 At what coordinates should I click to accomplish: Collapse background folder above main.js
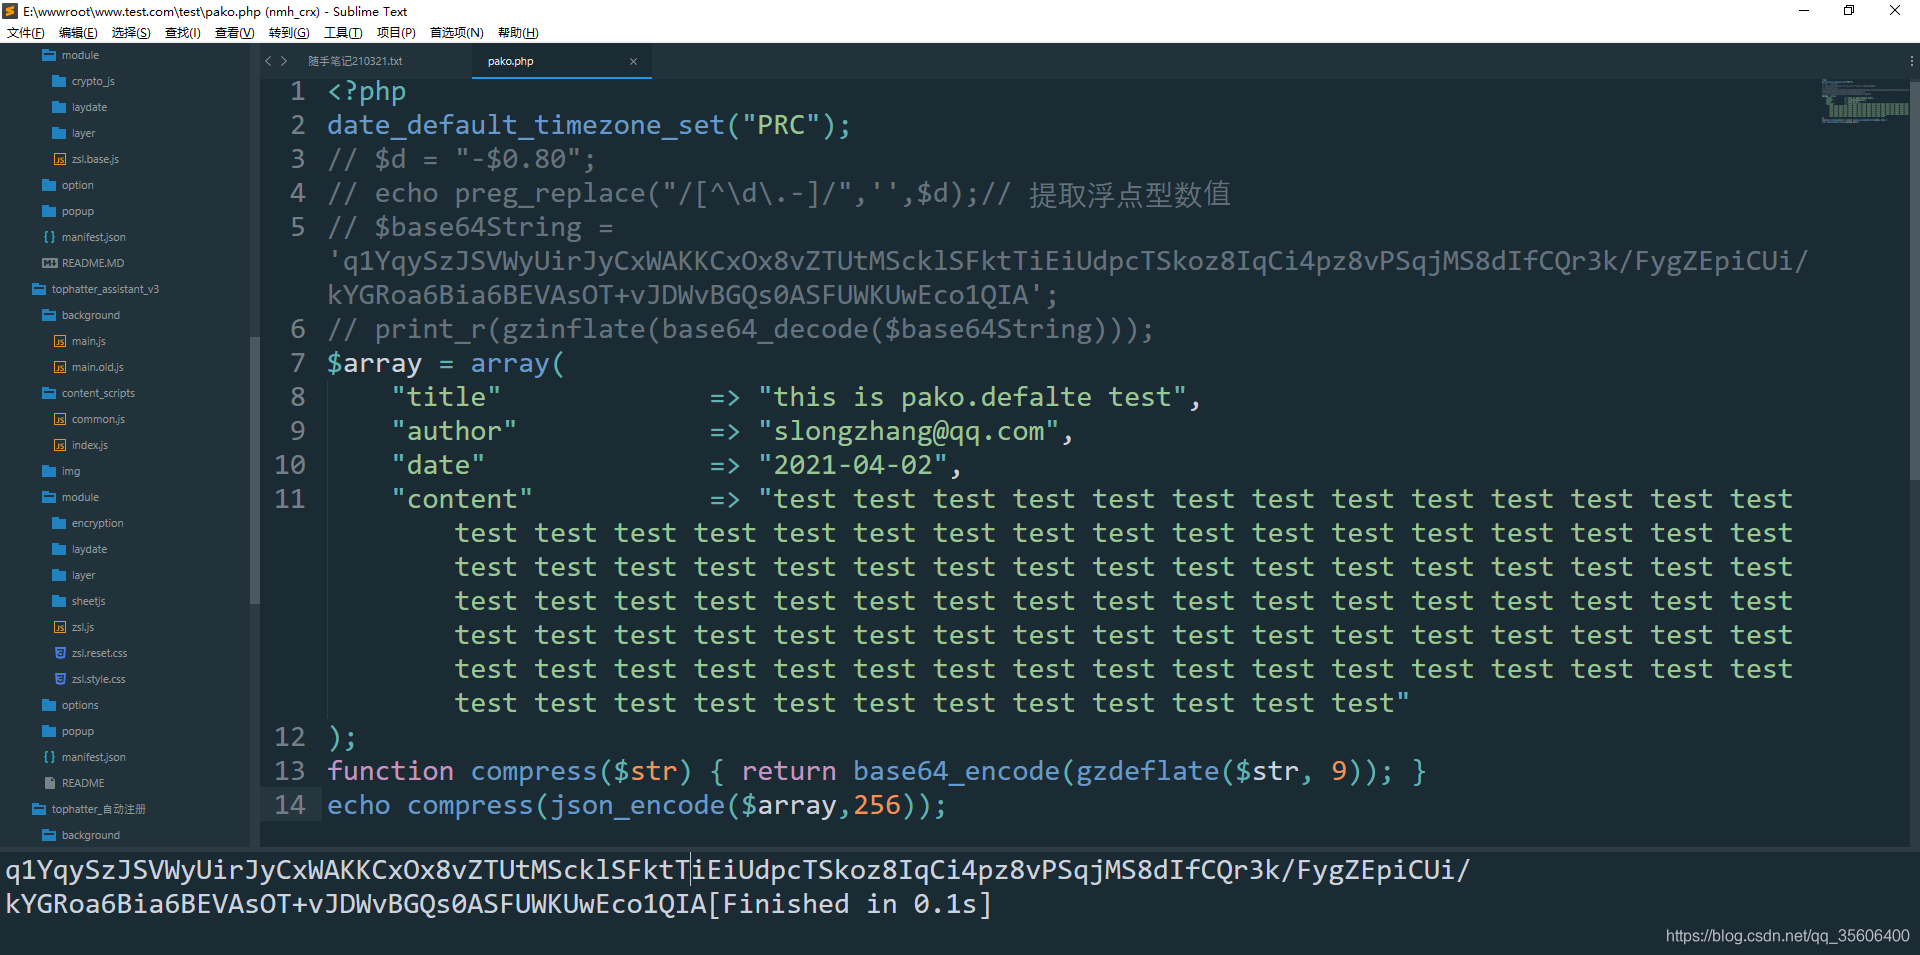[x=90, y=315]
